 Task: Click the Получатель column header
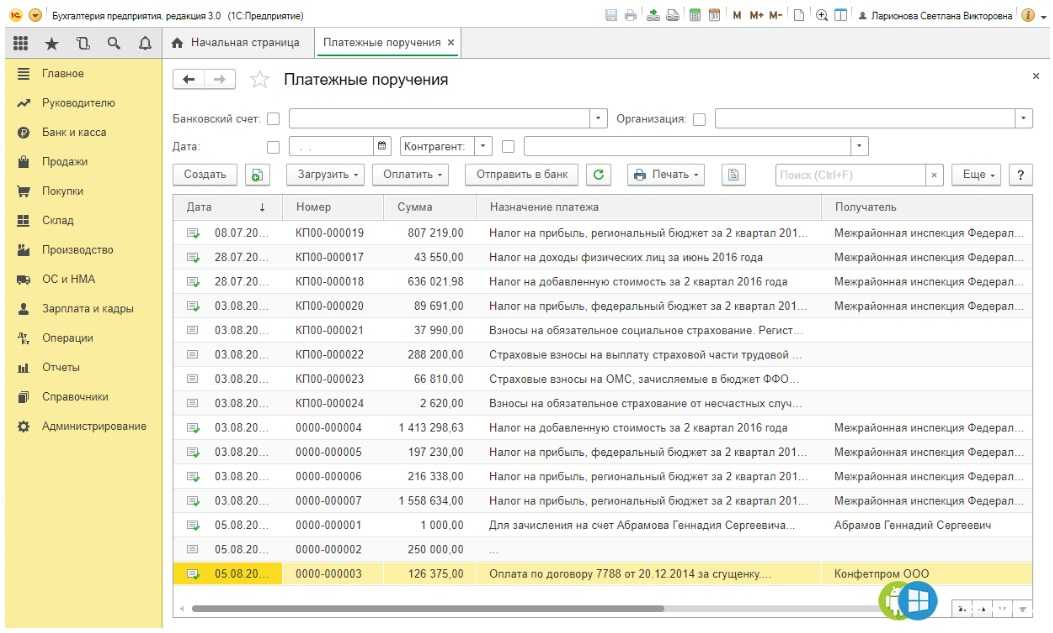(927, 207)
